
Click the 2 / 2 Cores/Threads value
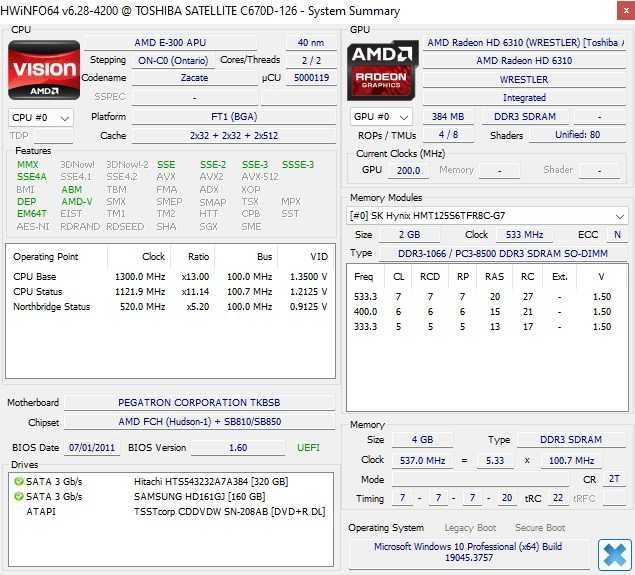click(311, 61)
